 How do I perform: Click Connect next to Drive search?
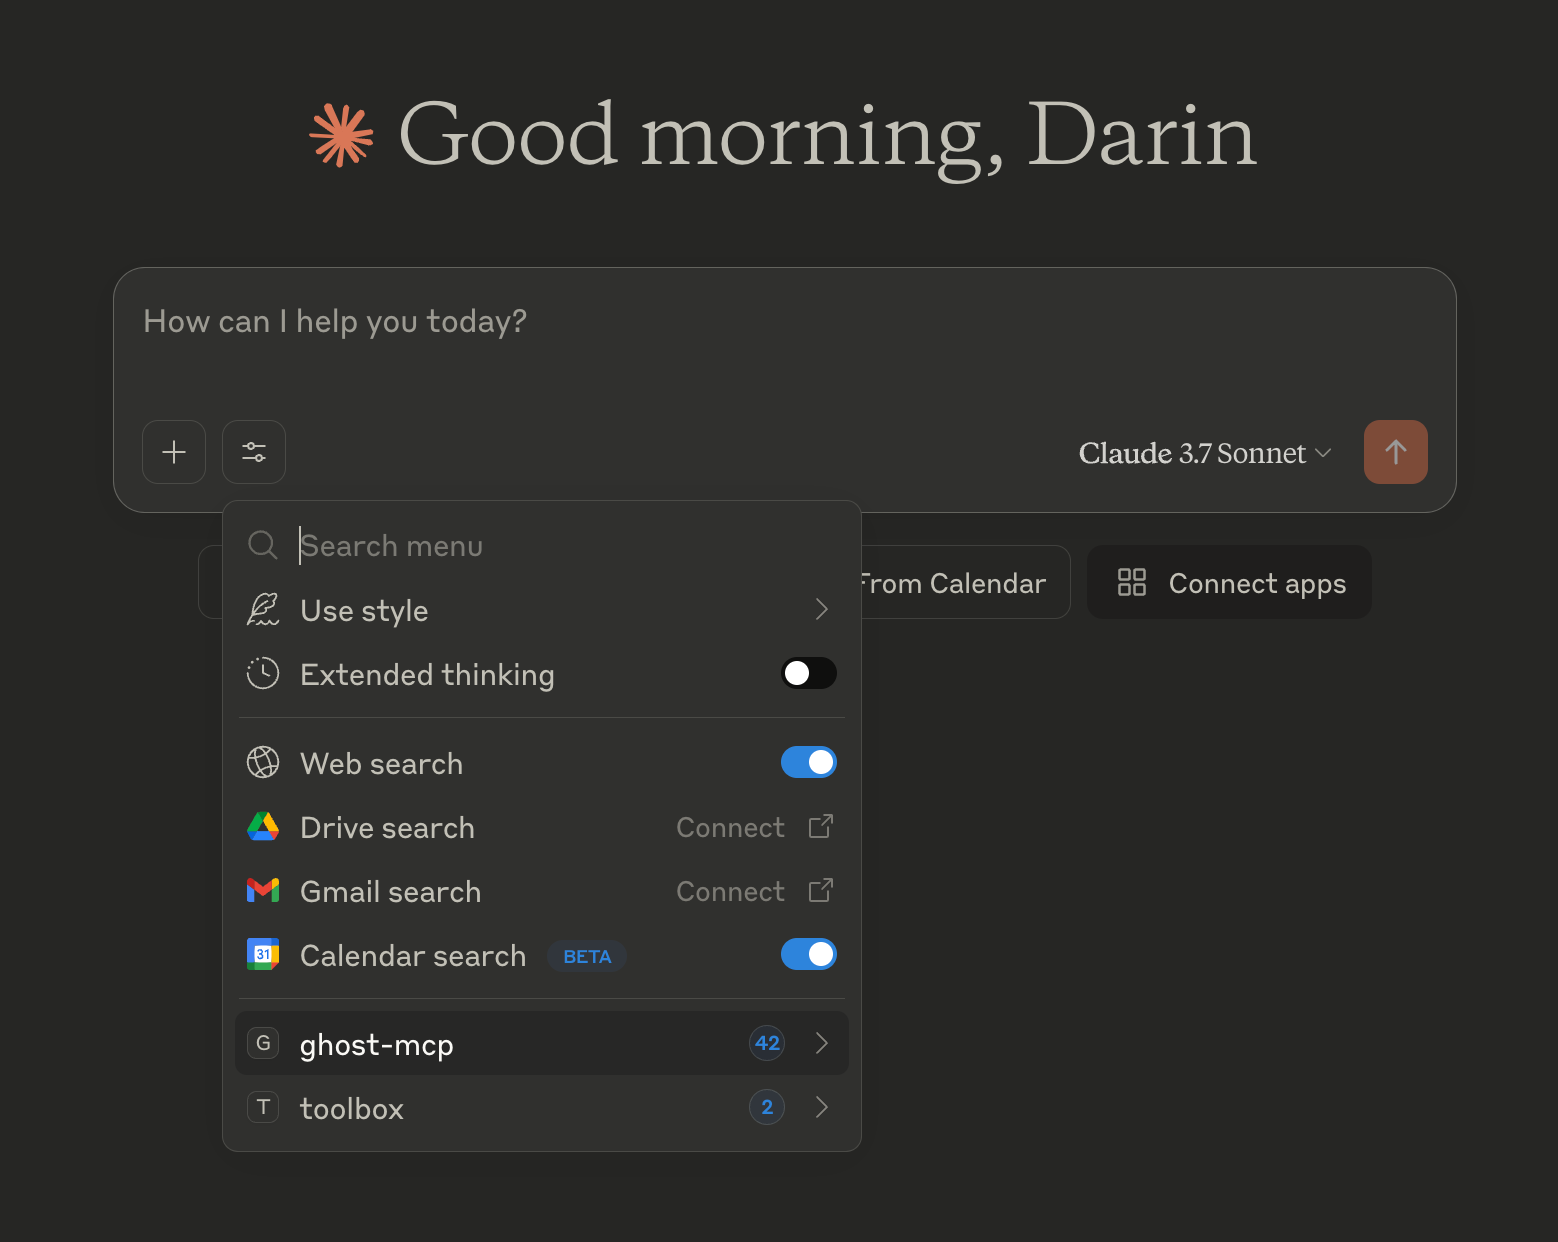click(730, 828)
